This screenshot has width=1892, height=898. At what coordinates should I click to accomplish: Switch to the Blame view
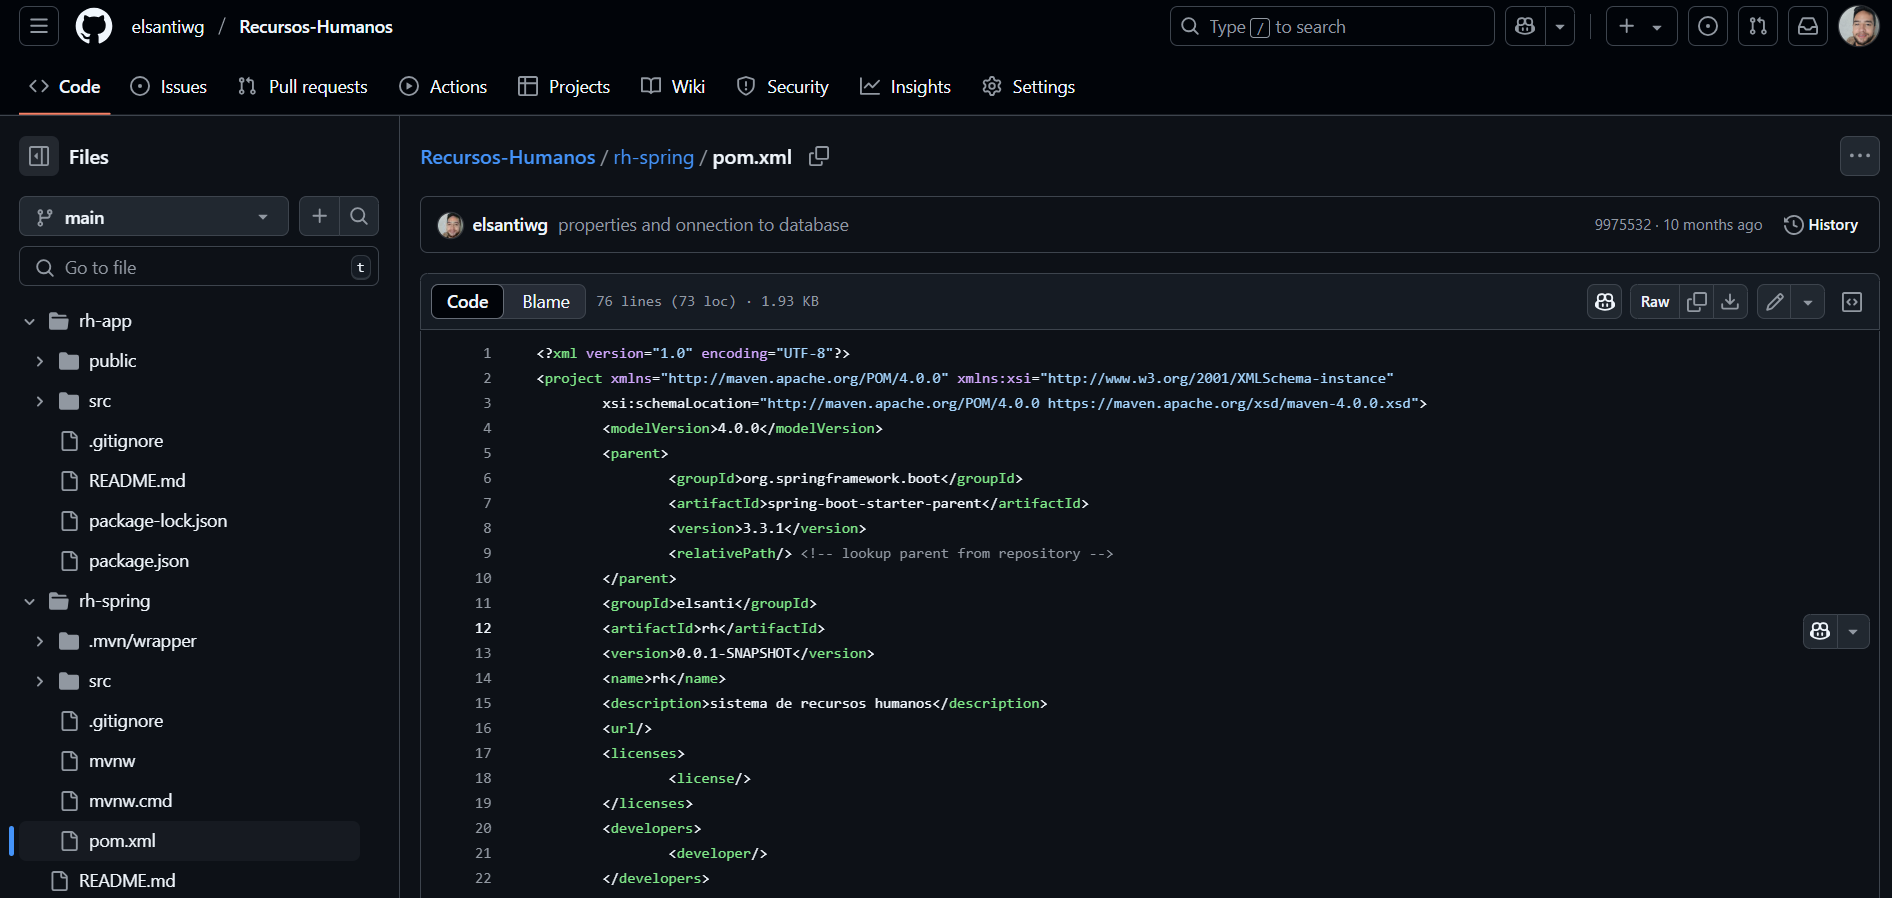point(546,302)
